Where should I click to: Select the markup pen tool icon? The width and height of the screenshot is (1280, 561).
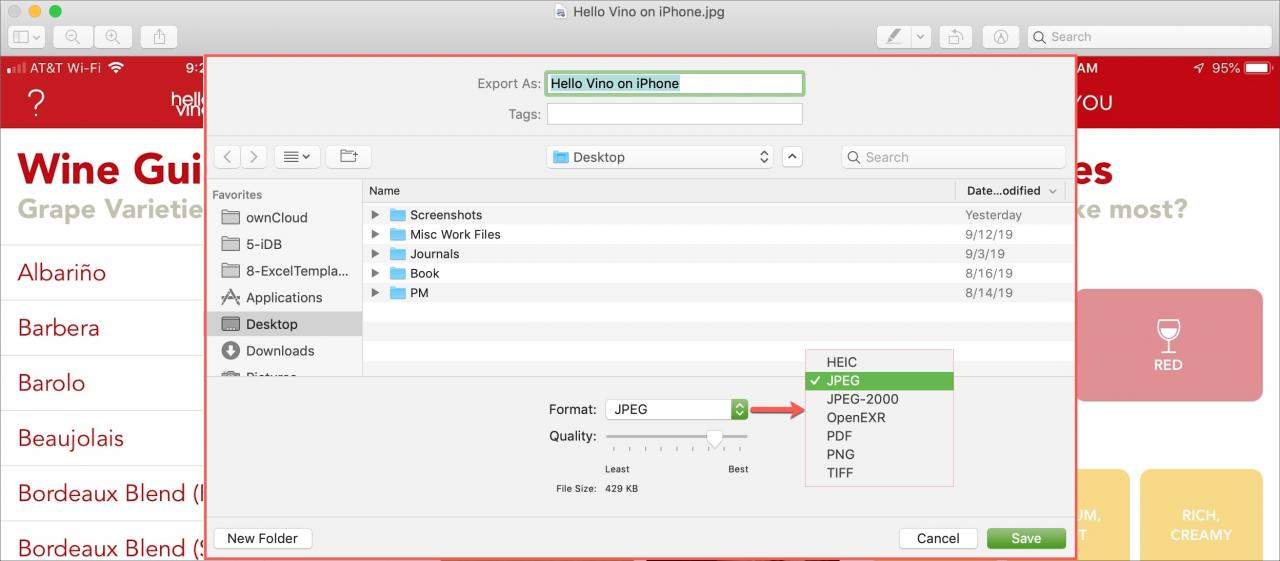[x=894, y=37]
